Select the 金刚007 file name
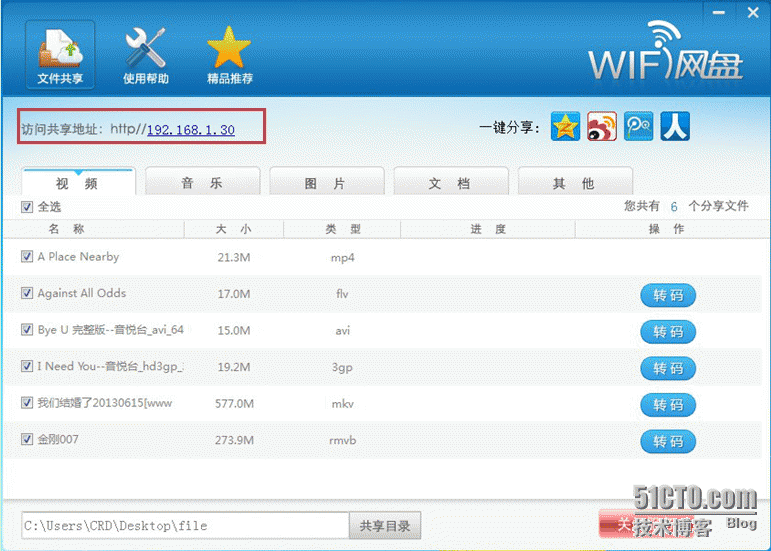771x551 pixels. [x=58, y=439]
